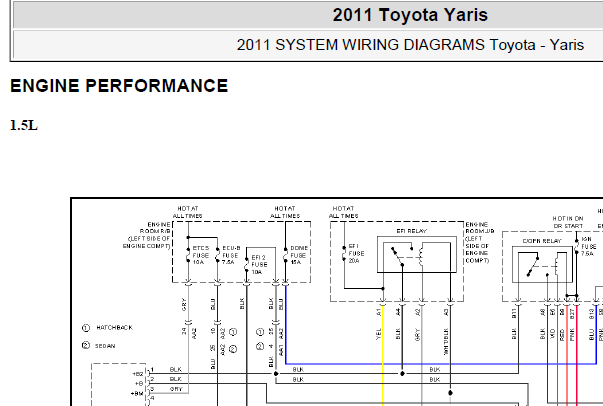This screenshot has height=406, width=603.
Task: Click the 'B11' connector pin label
Action: [x=514, y=313]
